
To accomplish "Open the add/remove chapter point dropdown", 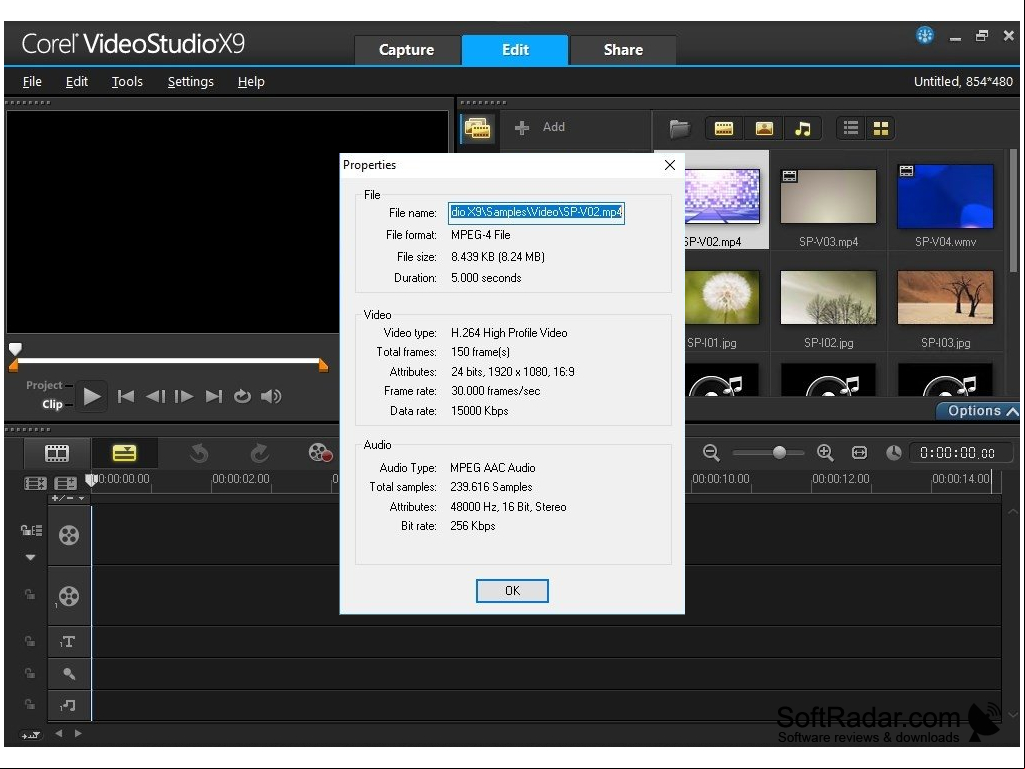I will (68, 498).
